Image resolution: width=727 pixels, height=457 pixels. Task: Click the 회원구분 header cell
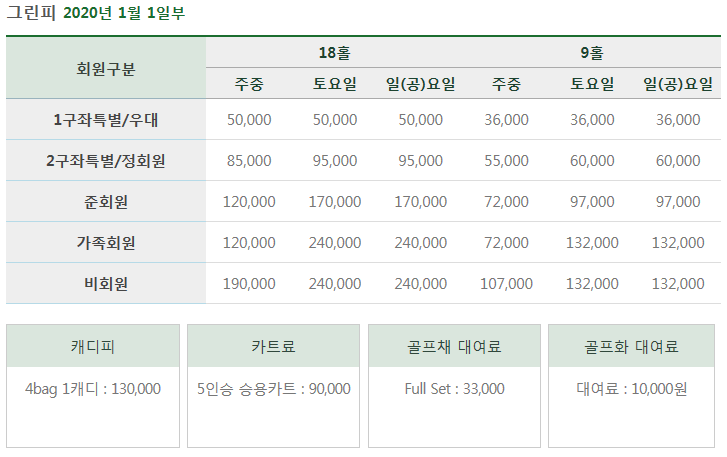pos(106,68)
